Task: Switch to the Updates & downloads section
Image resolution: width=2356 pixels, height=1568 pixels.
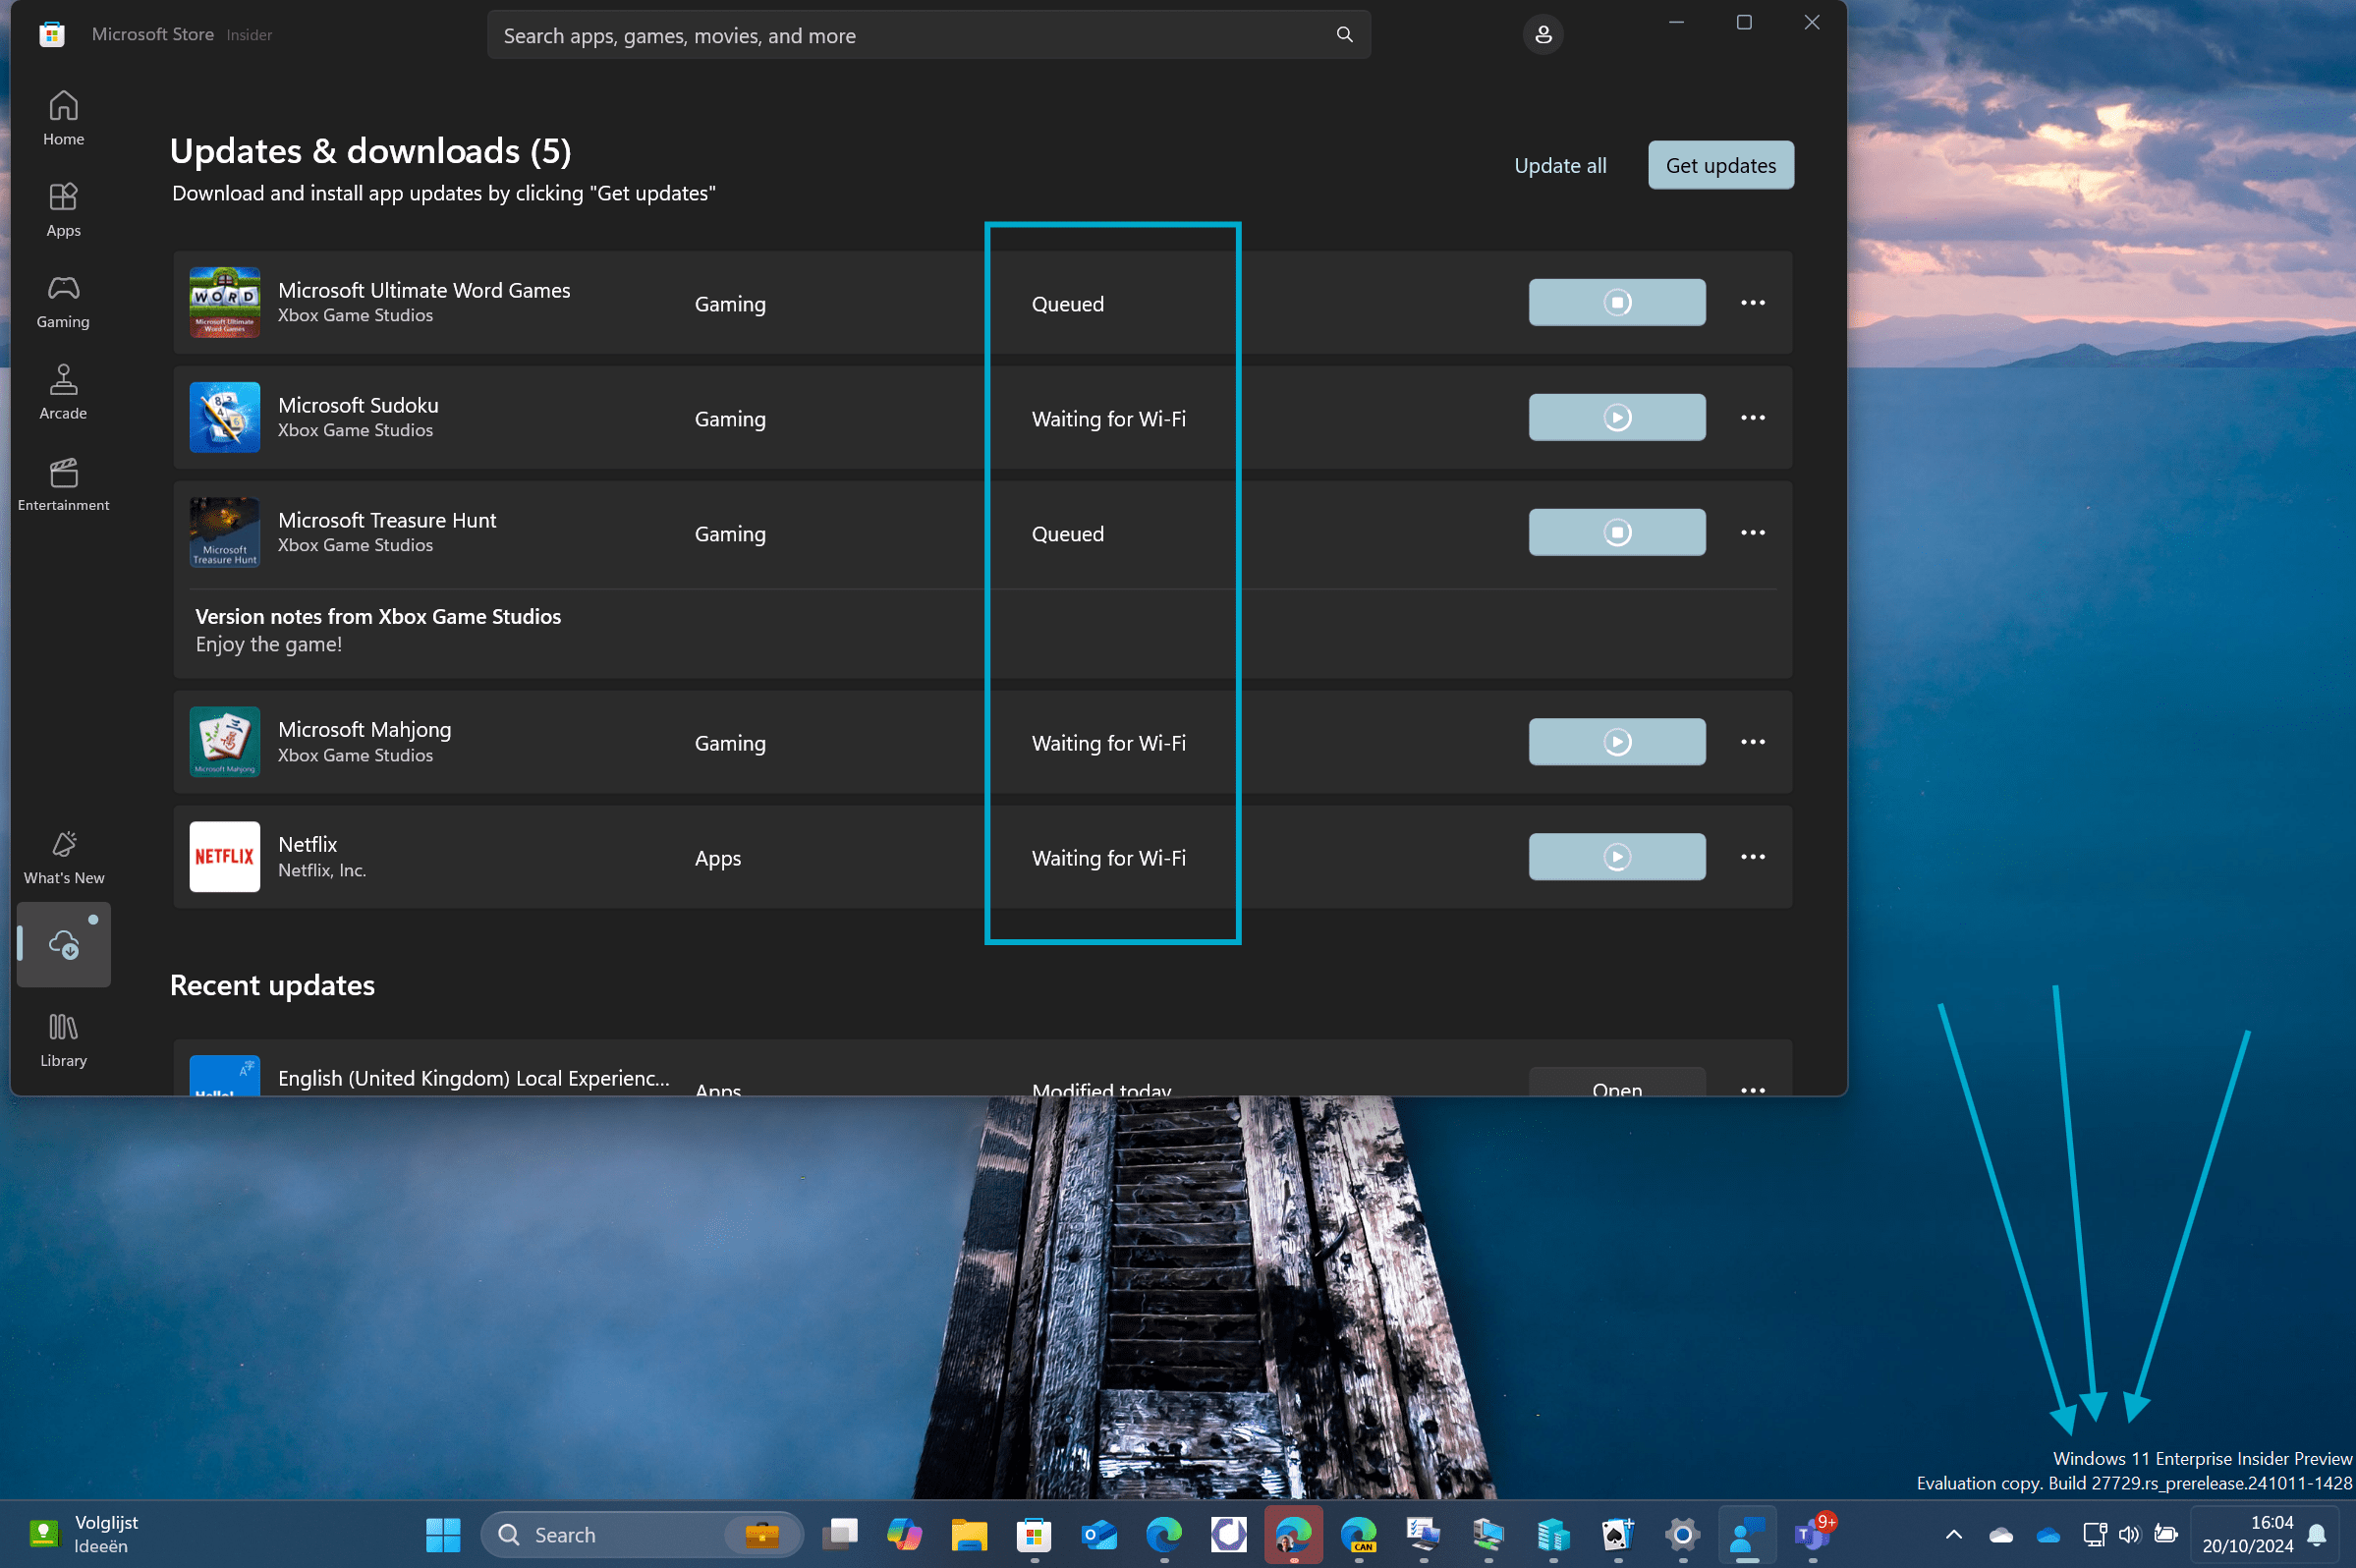Action: pyautogui.click(x=63, y=944)
